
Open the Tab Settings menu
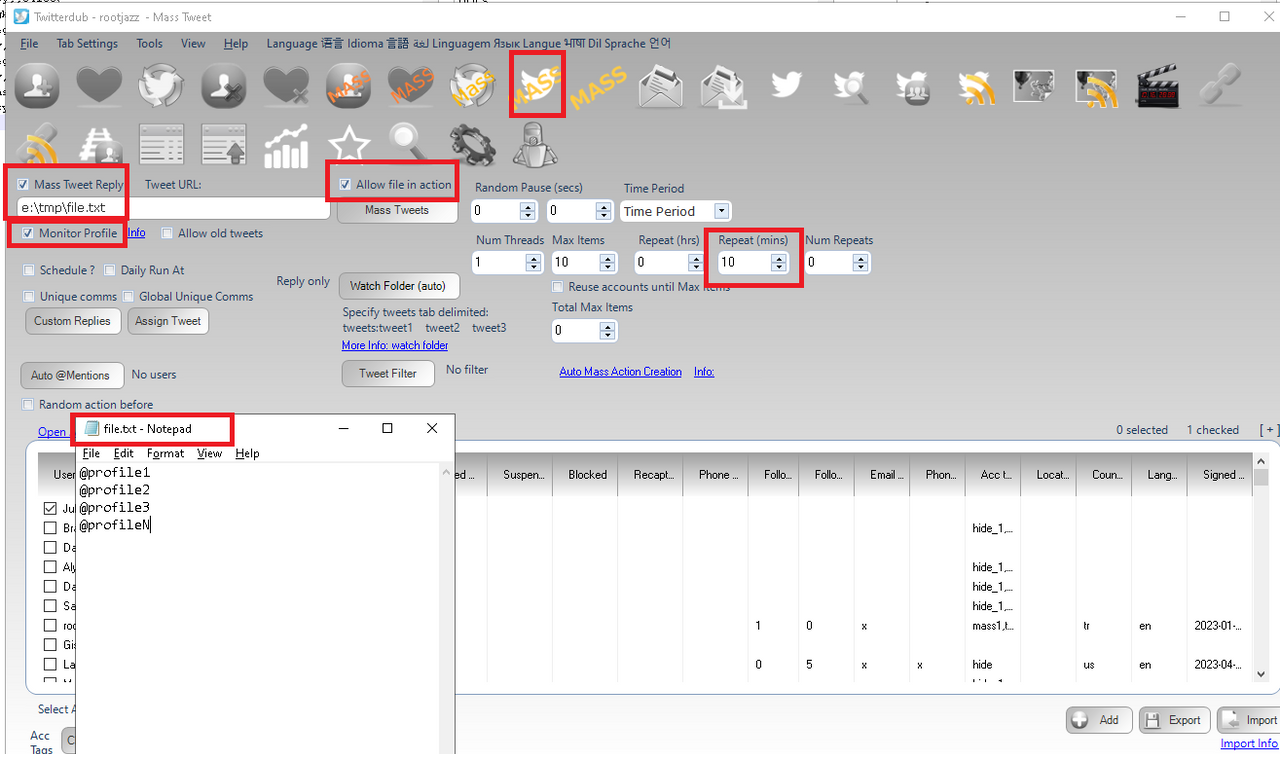point(87,44)
